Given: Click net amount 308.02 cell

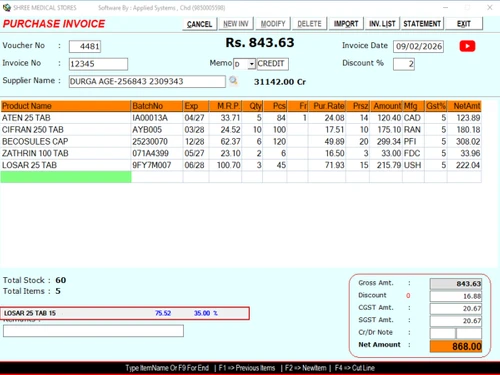Looking at the screenshot, I should tap(464, 141).
